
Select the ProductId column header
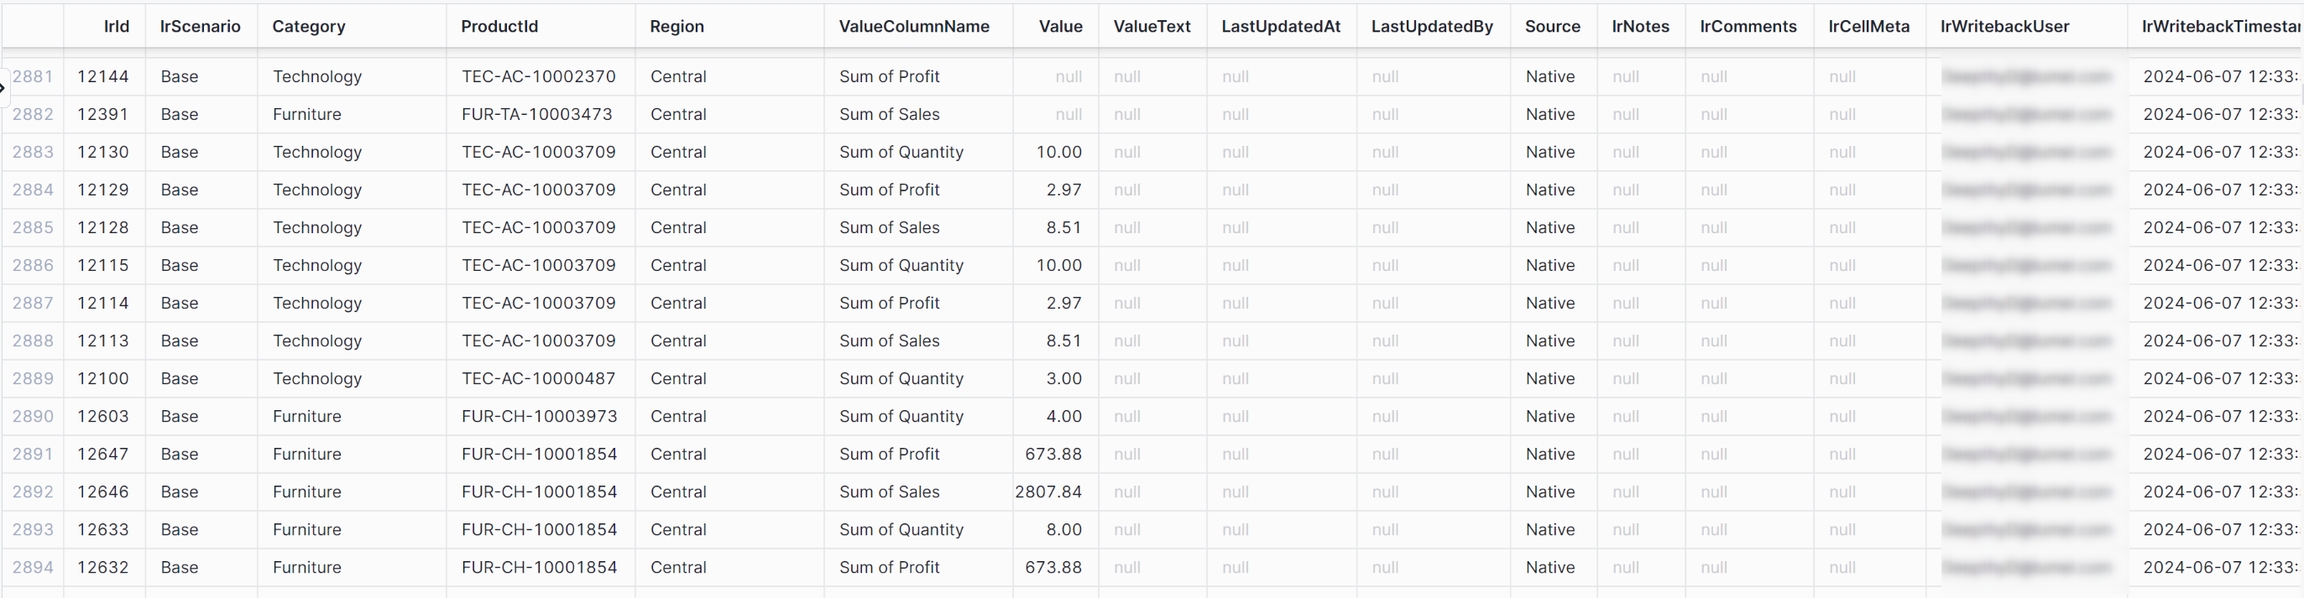point(499,27)
